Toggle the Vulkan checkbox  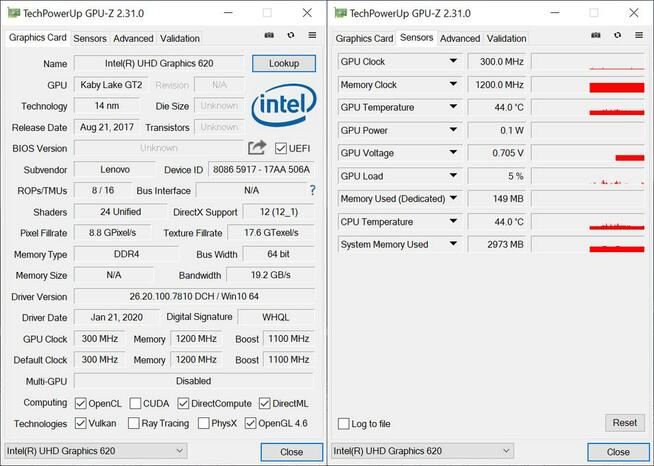80,423
